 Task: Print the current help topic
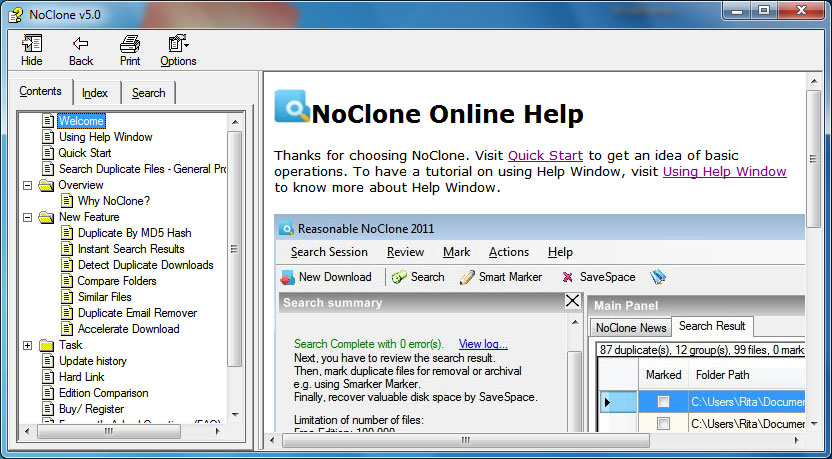click(x=130, y=51)
